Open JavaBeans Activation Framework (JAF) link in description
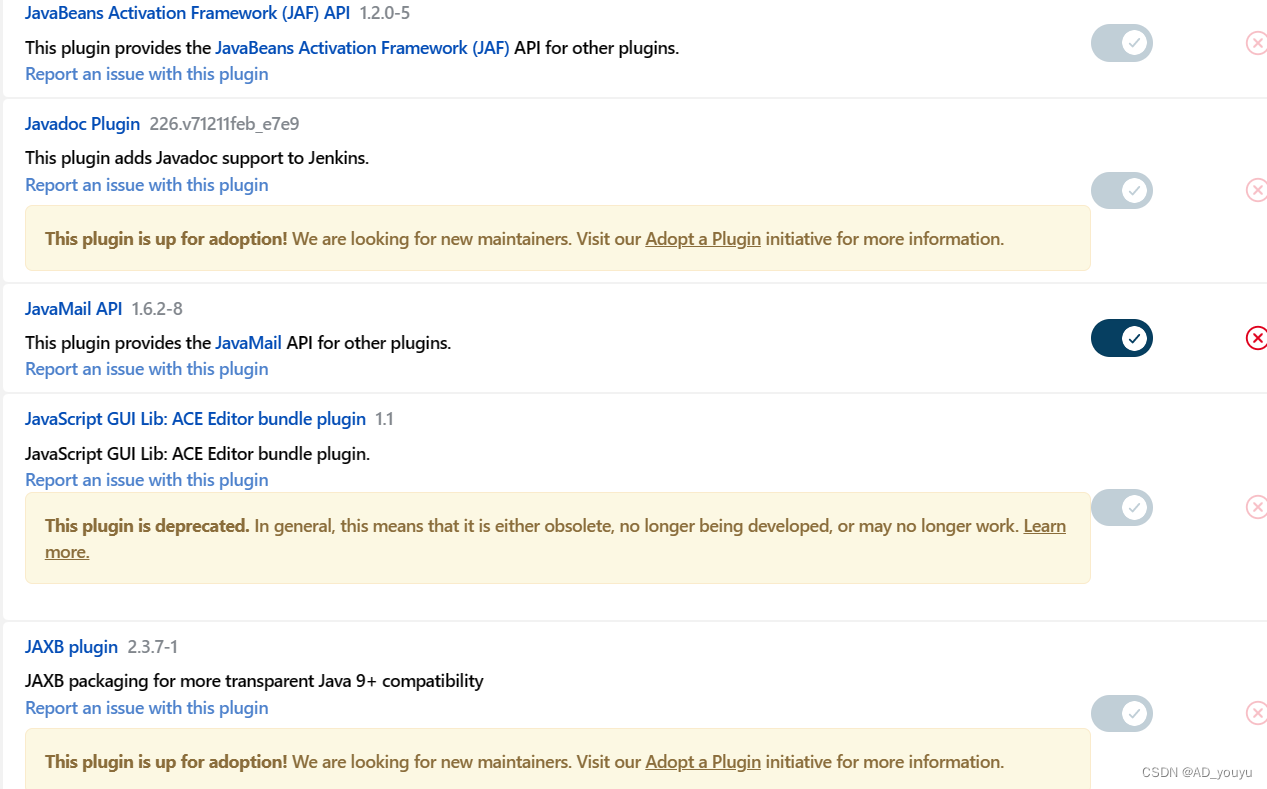The width and height of the screenshot is (1267, 789). tap(362, 47)
